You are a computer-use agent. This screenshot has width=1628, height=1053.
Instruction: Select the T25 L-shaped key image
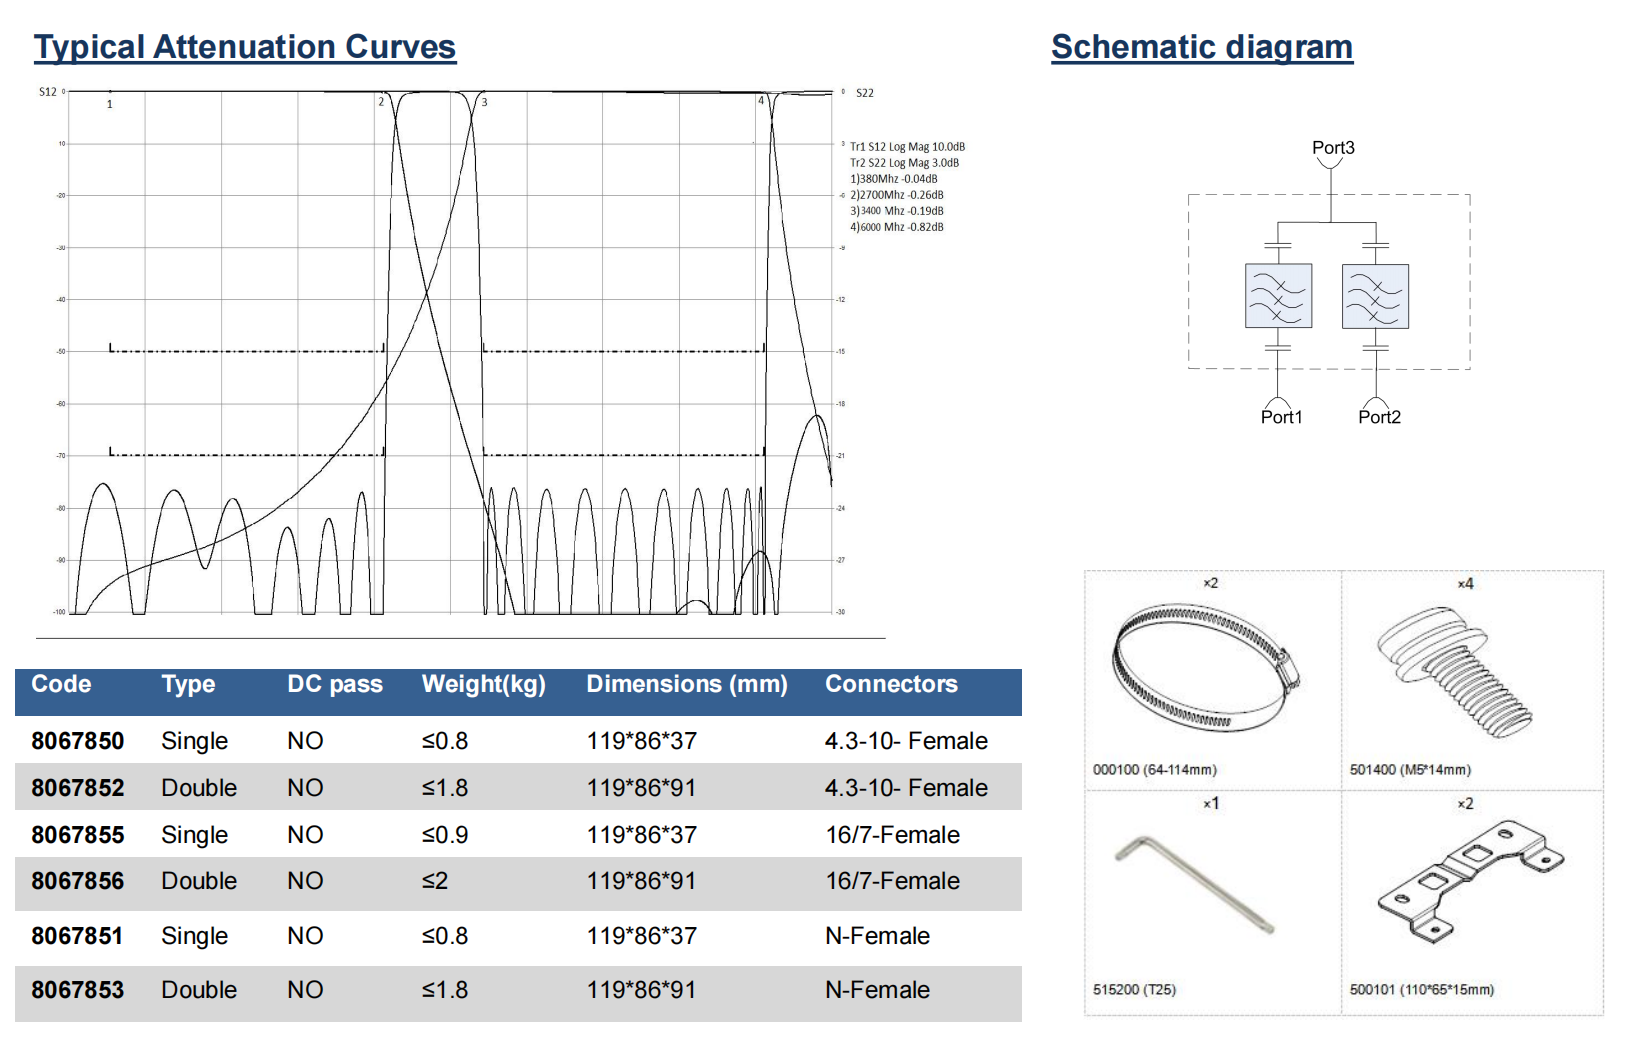coord(1193,885)
